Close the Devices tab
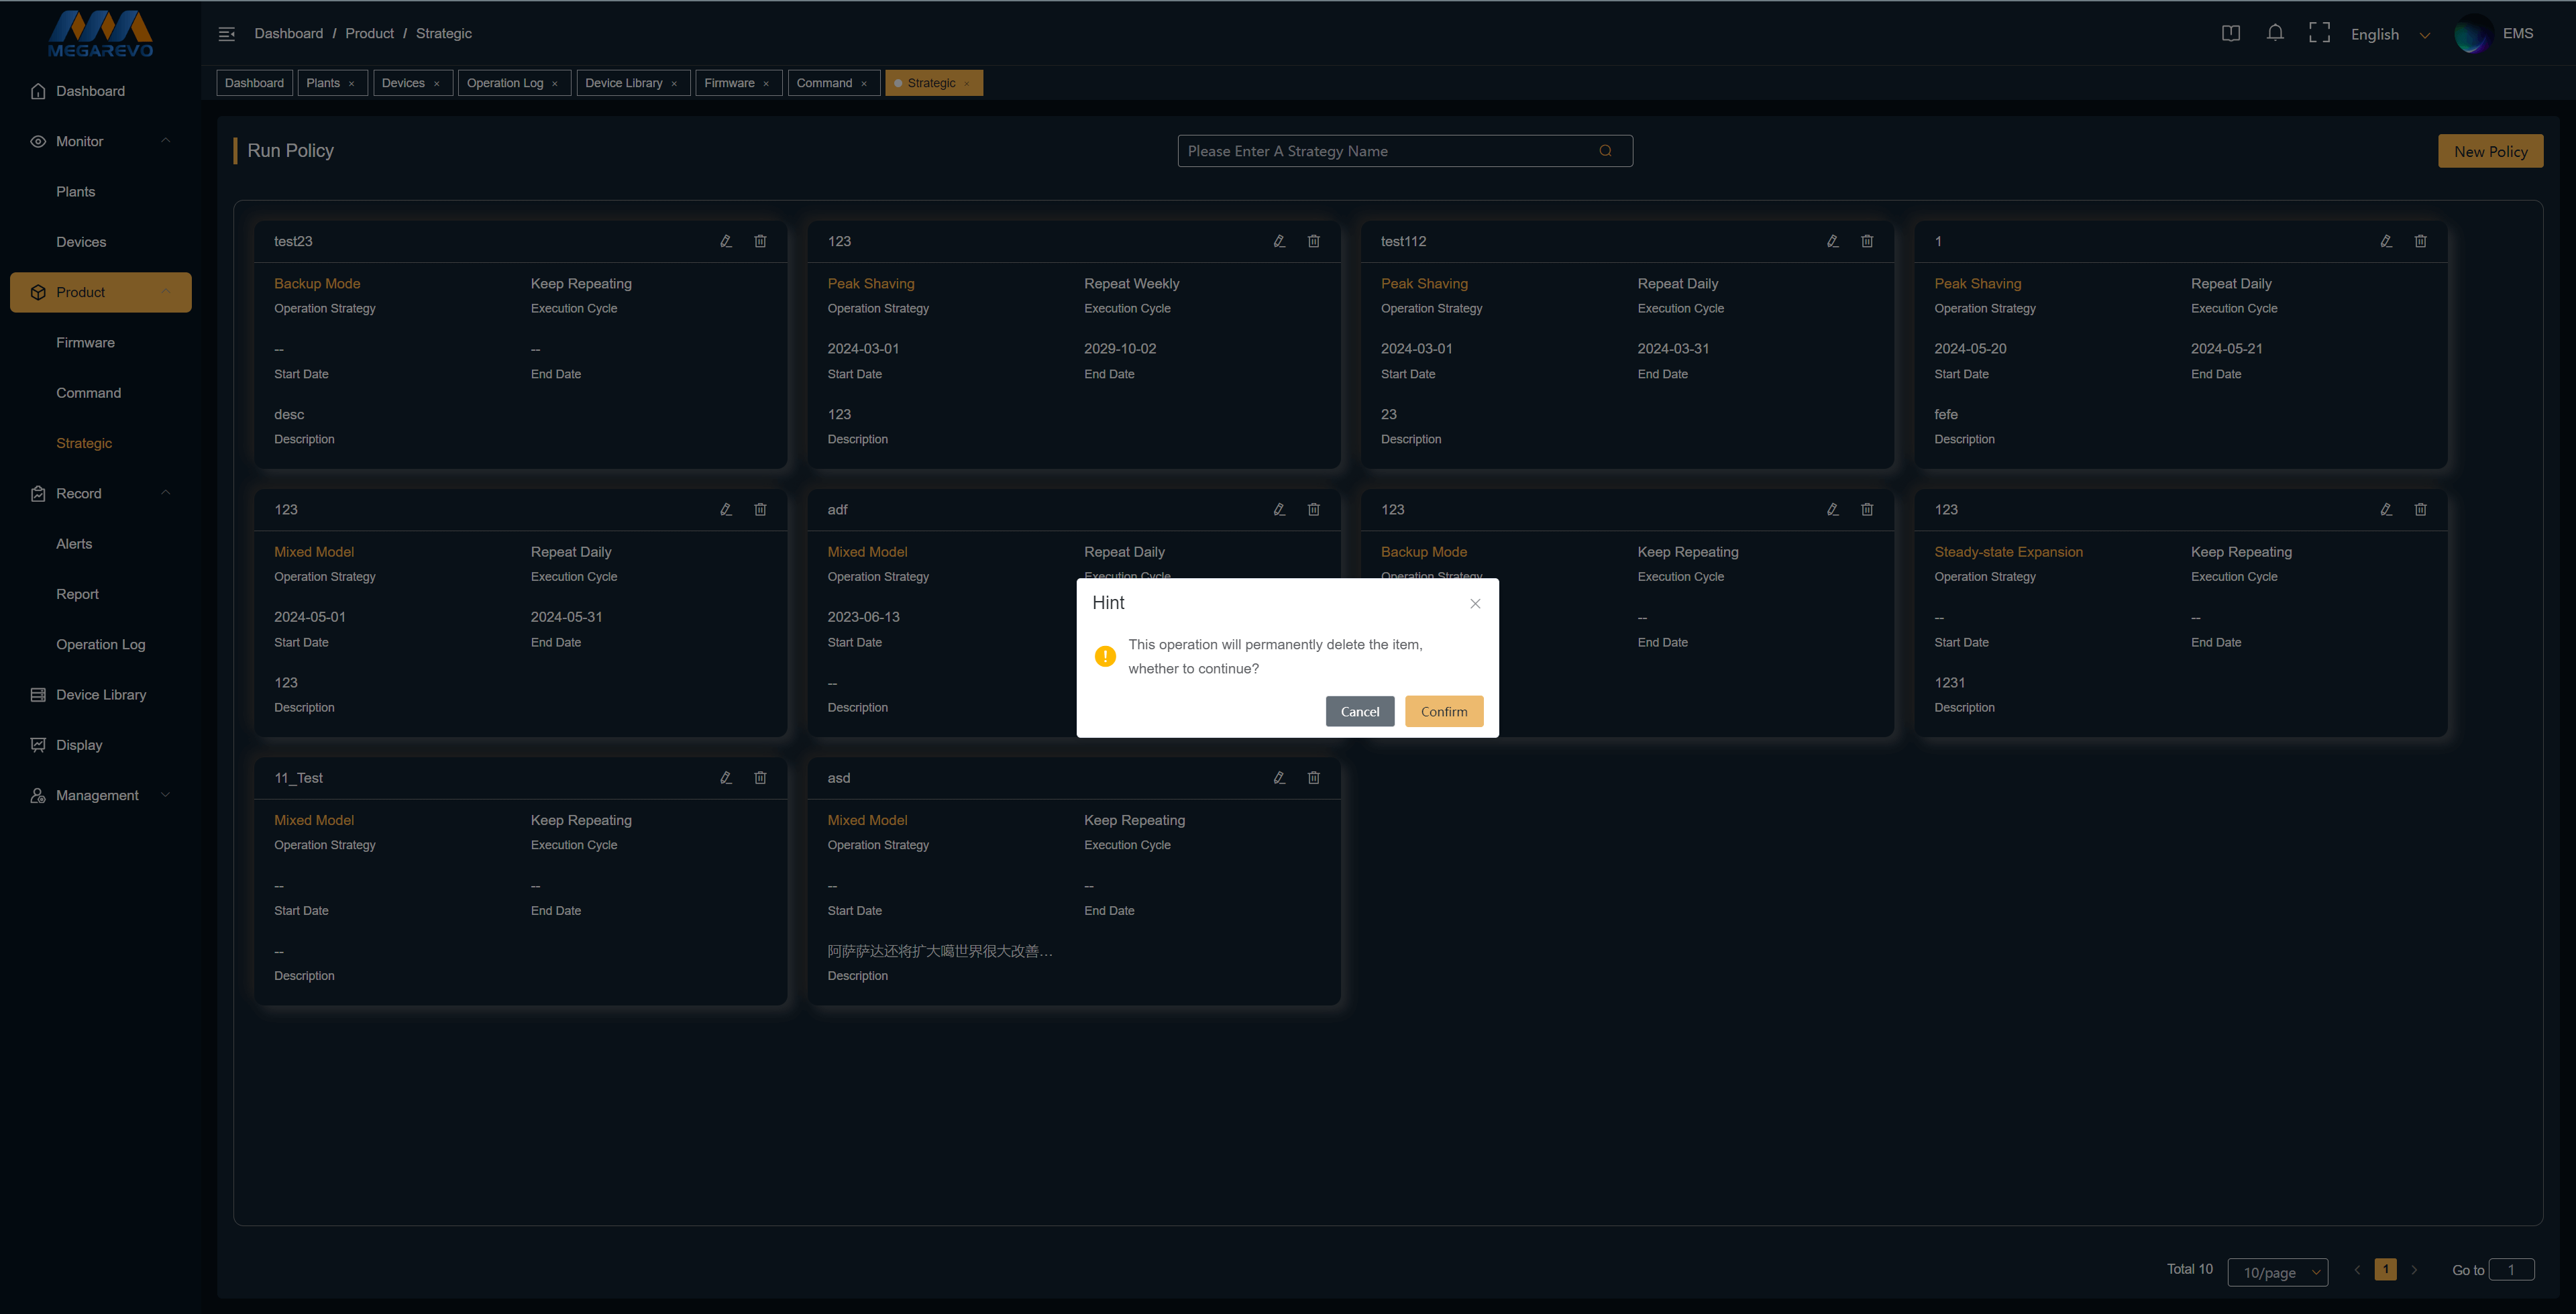Screen dimensions: 2576x1314 point(437,84)
